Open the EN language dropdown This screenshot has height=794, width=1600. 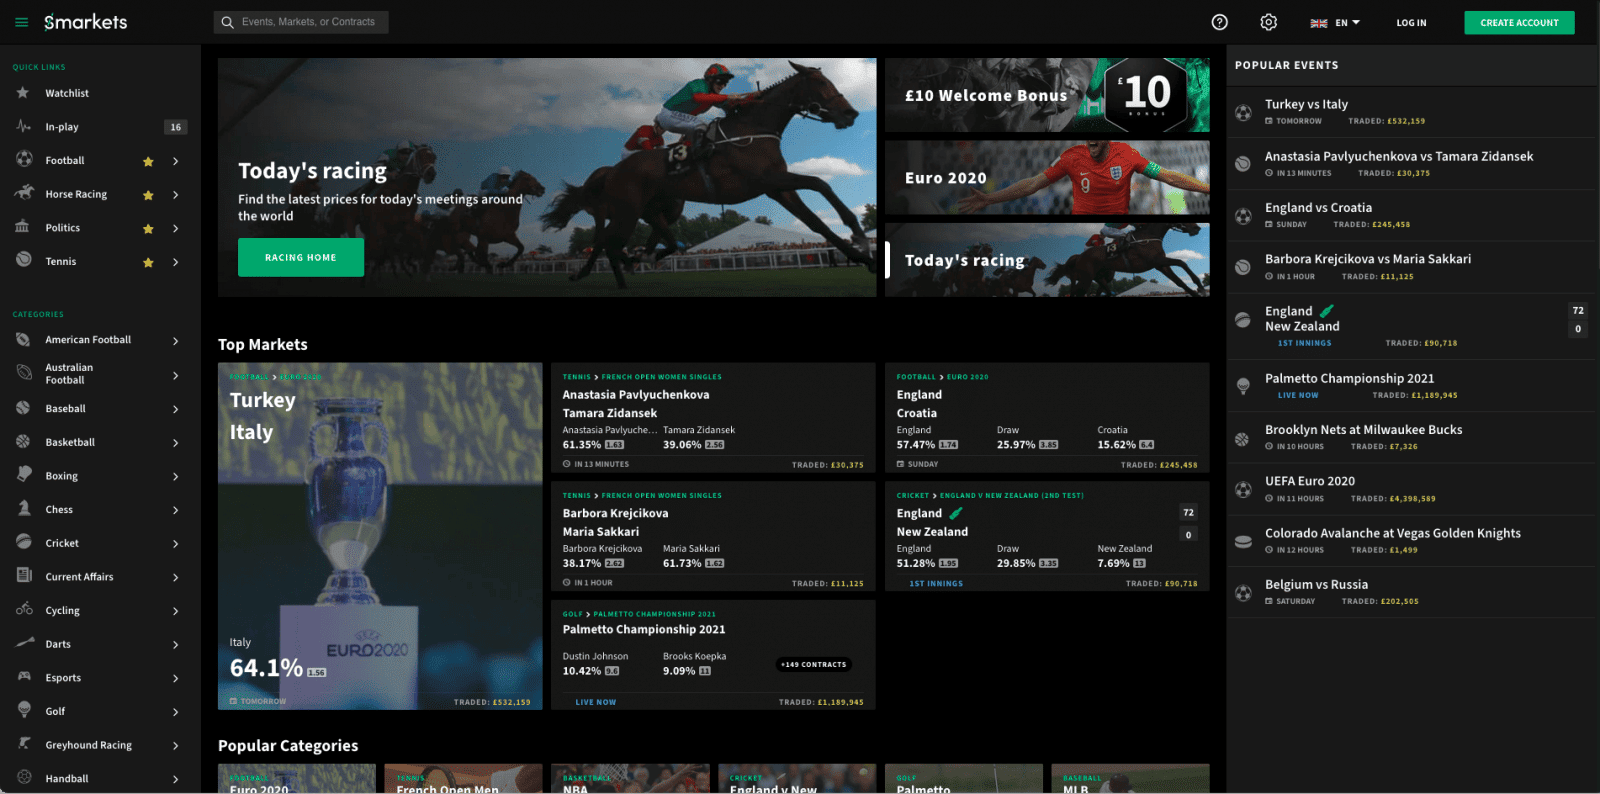tap(1335, 23)
